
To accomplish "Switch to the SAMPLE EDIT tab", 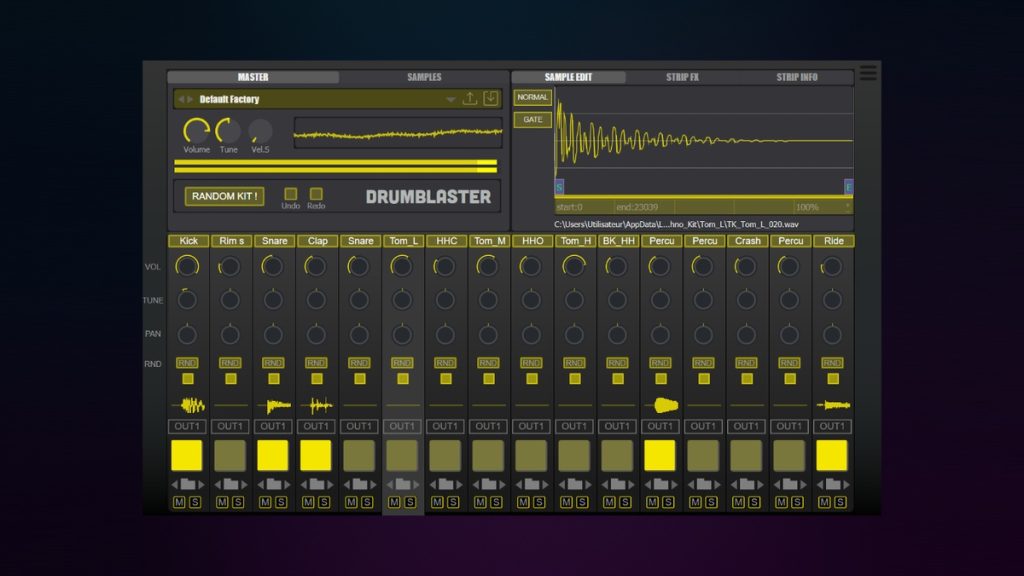I will (x=568, y=77).
